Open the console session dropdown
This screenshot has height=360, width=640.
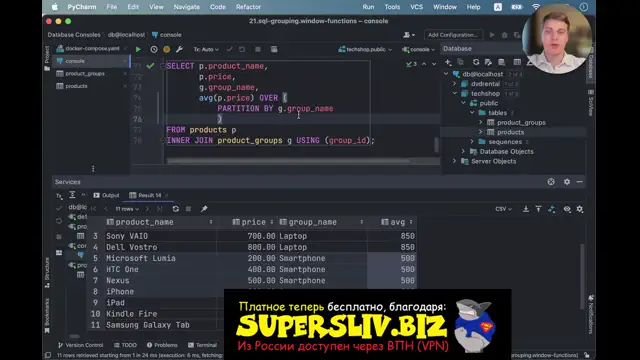(419, 49)
